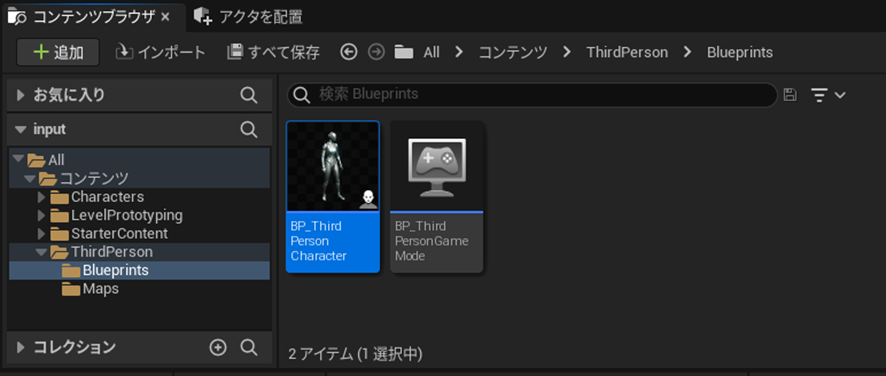Screen dimensions: 886x376
Task: Search within お気に入り using magnifier icon
Action: point(249,95)
